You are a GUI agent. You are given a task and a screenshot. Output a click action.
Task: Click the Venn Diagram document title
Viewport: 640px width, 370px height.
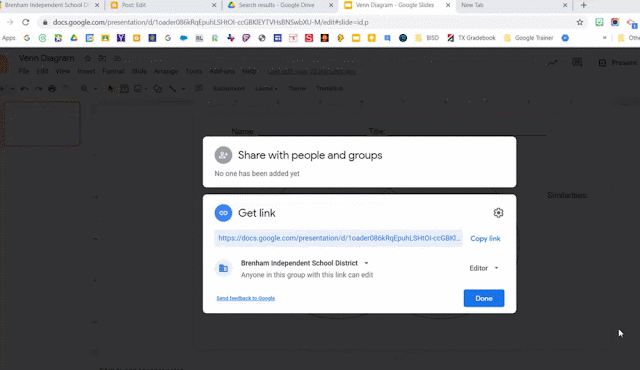coord(47,58)
